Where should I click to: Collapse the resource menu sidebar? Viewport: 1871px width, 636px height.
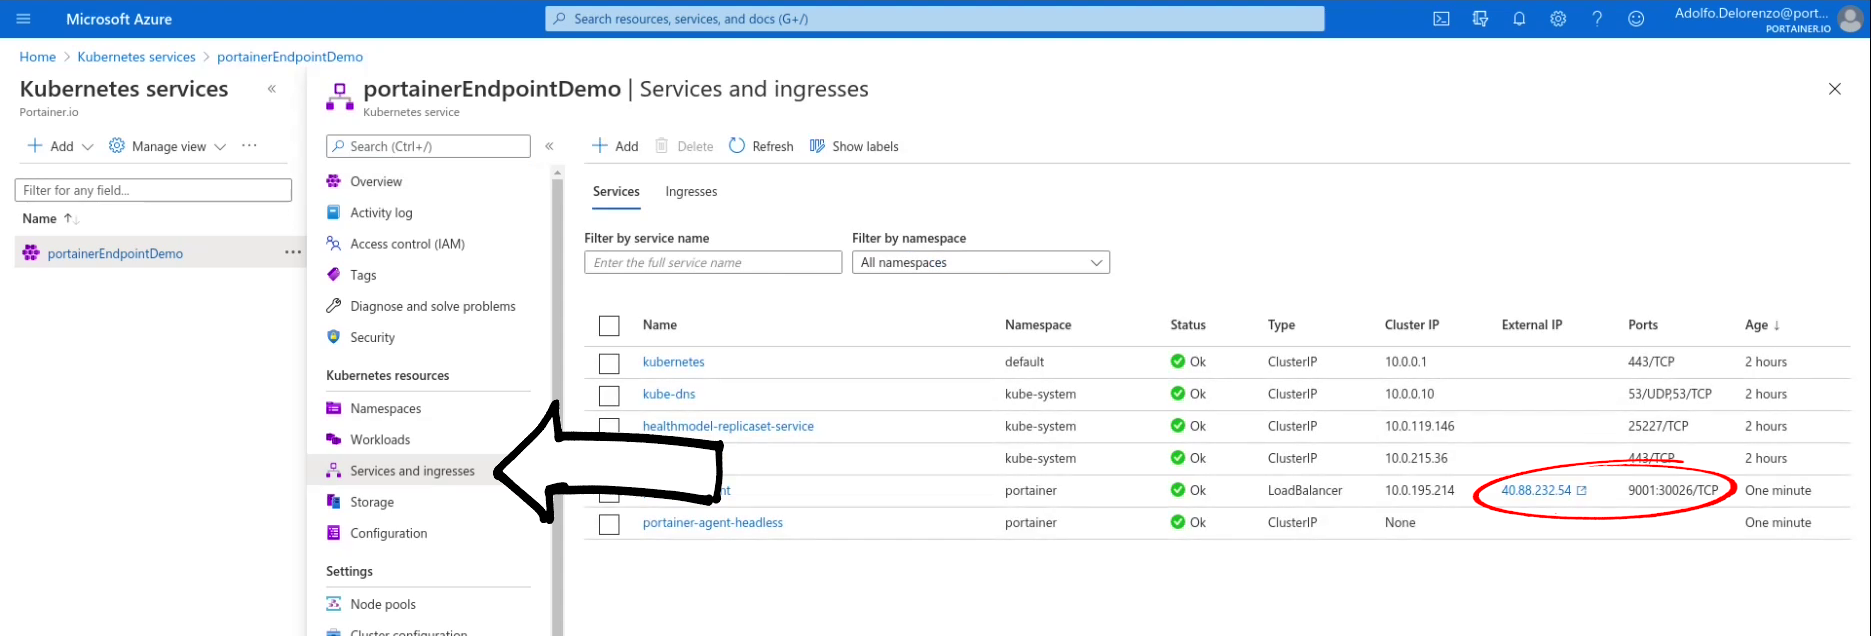[x=549, y=146]
